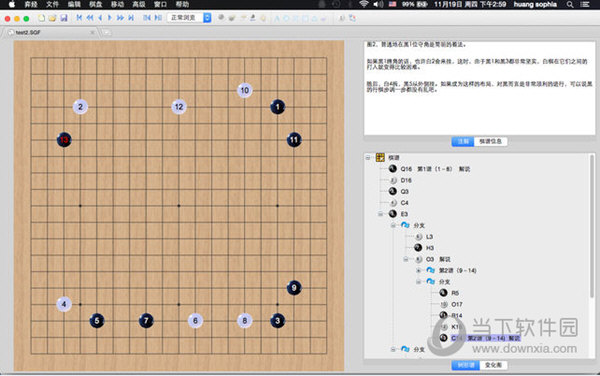Viewport: 600px width, 376px height.
Task: Jump to the last move
Action: (131, 18)
